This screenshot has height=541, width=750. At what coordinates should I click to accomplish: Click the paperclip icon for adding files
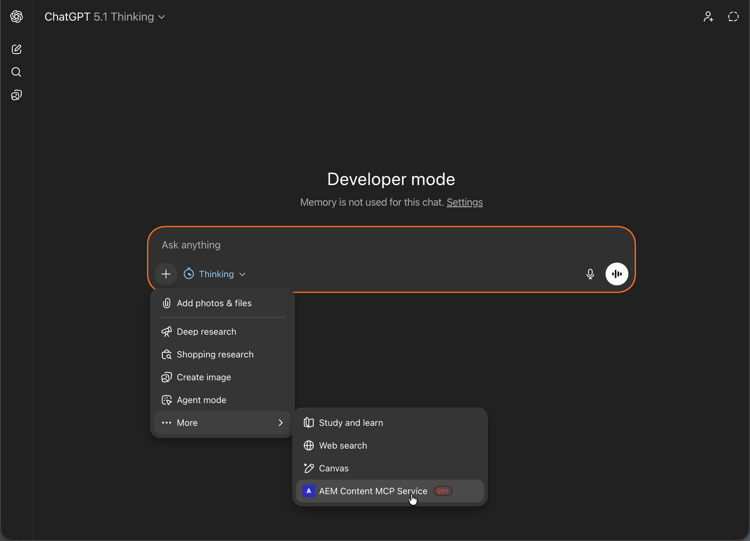[x=166, y=303]
